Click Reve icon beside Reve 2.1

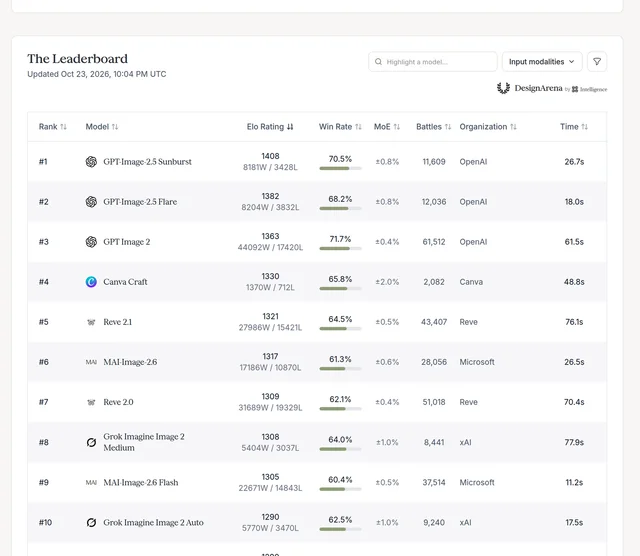click(x=91, y=322)
